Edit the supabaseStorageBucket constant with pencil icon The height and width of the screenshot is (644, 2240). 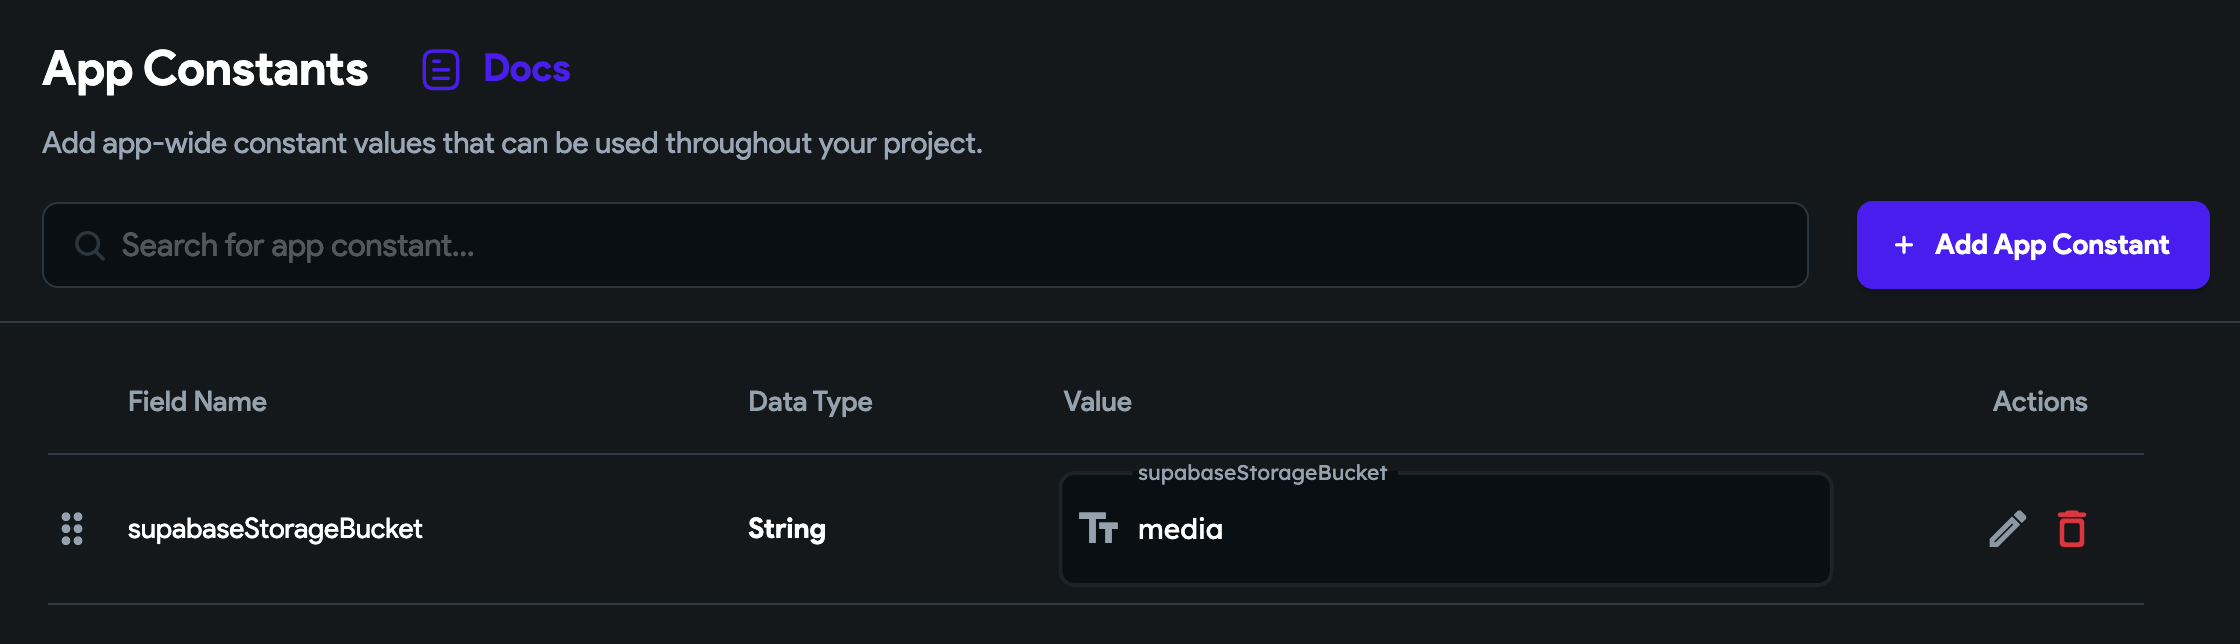click(2007, 529)
